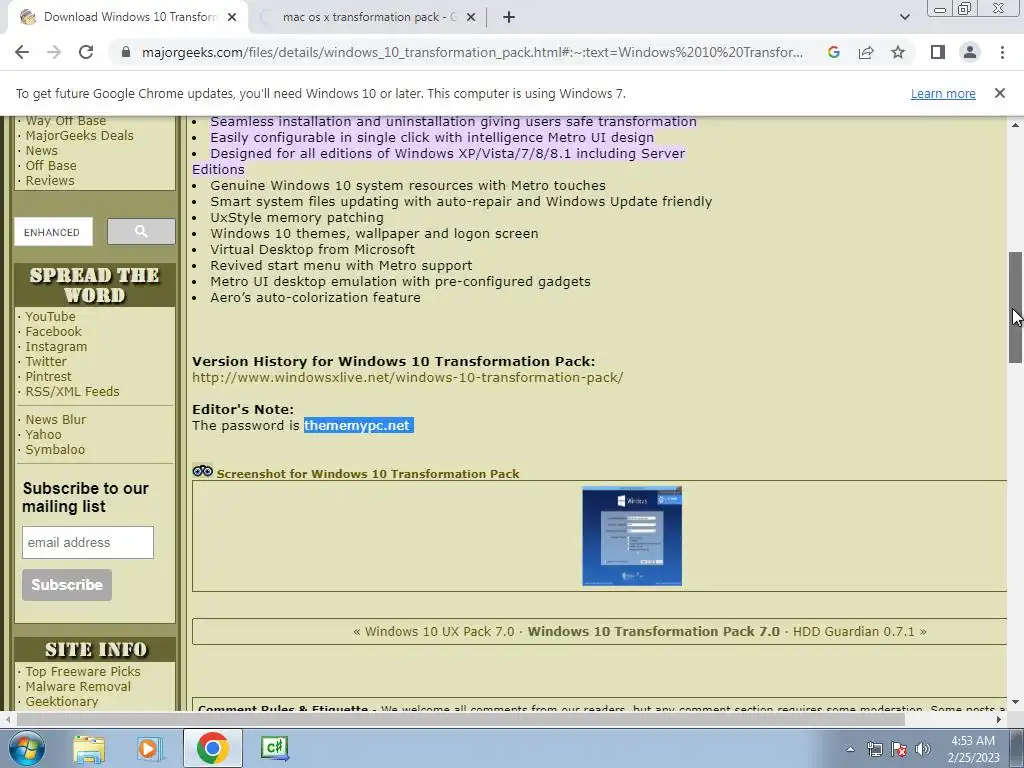1024x768 pixels.
Task: Expand the tab search dropdown arrow
Action: [904, 17]
